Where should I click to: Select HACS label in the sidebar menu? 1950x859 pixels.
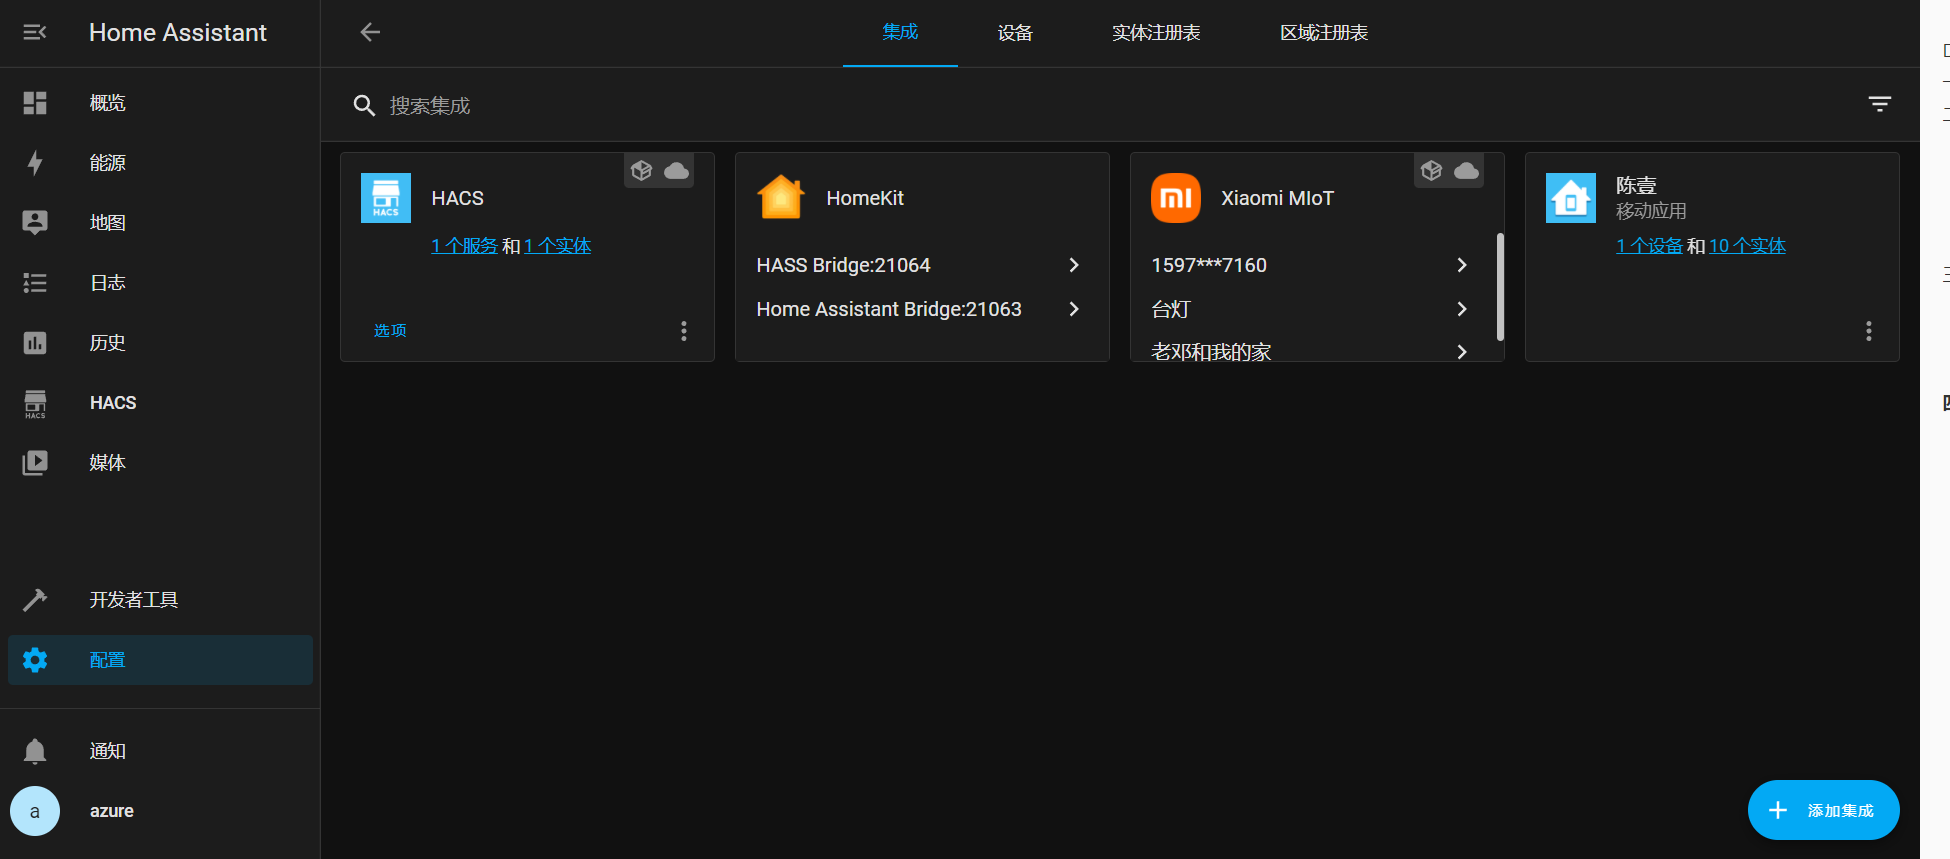tap(113, 403)
